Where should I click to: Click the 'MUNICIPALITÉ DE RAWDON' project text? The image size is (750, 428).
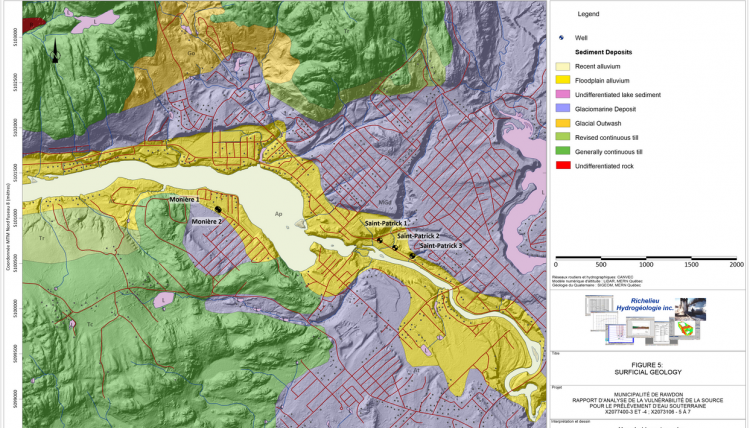(648, 395)
